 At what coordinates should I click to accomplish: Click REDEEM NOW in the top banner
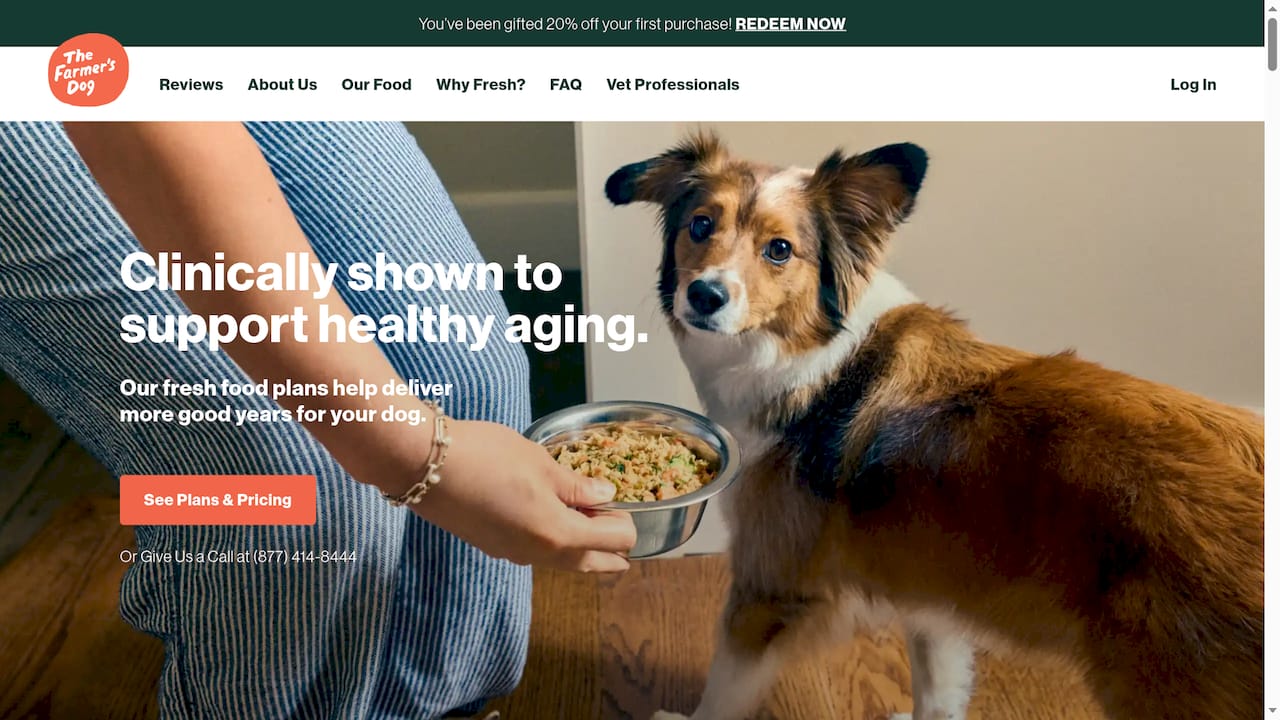pyautogui.click(x=790, y=24)
